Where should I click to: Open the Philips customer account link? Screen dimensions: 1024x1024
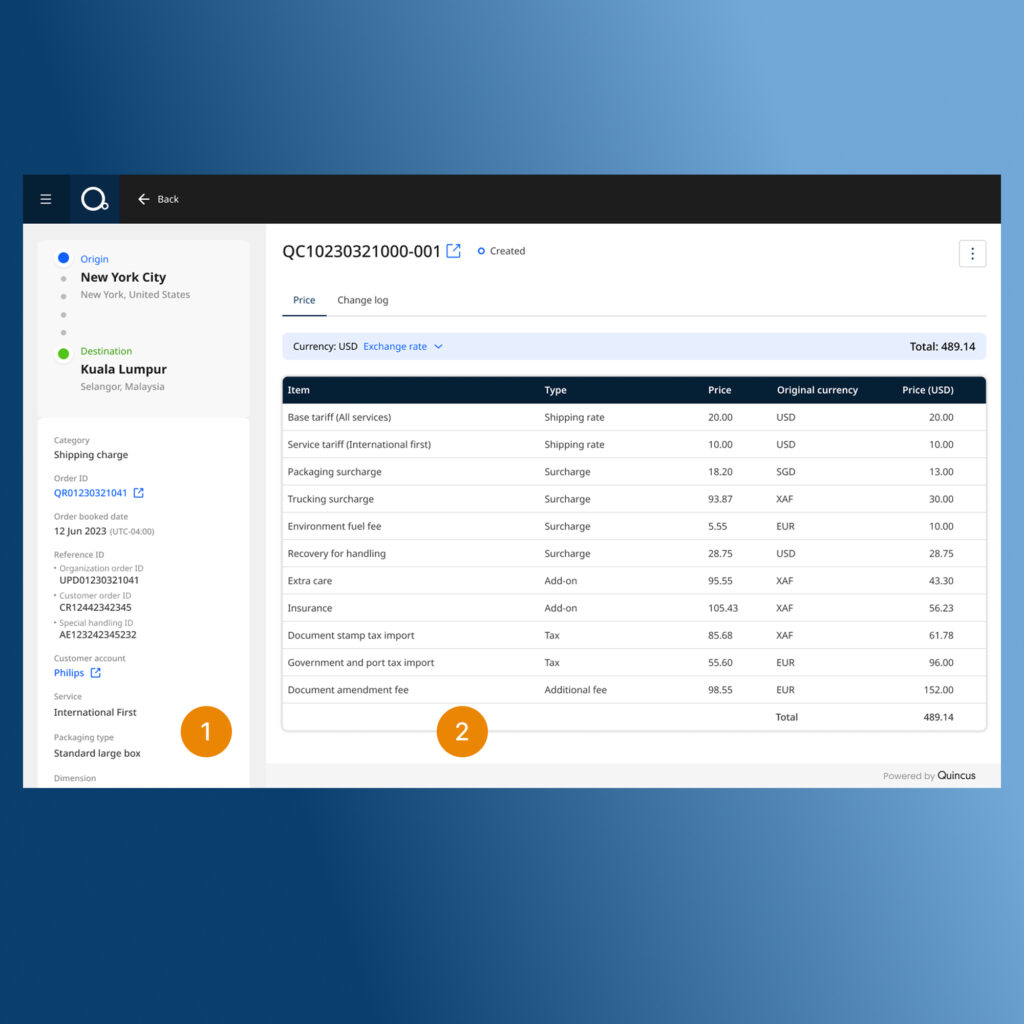tap(69, 673)
